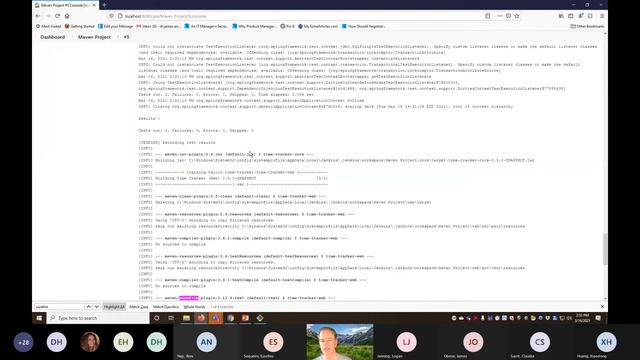Screen dimensions: 640x360
Task: Open the library icon in toolbar
Action: pyautogui.click(x=561, y=16)
